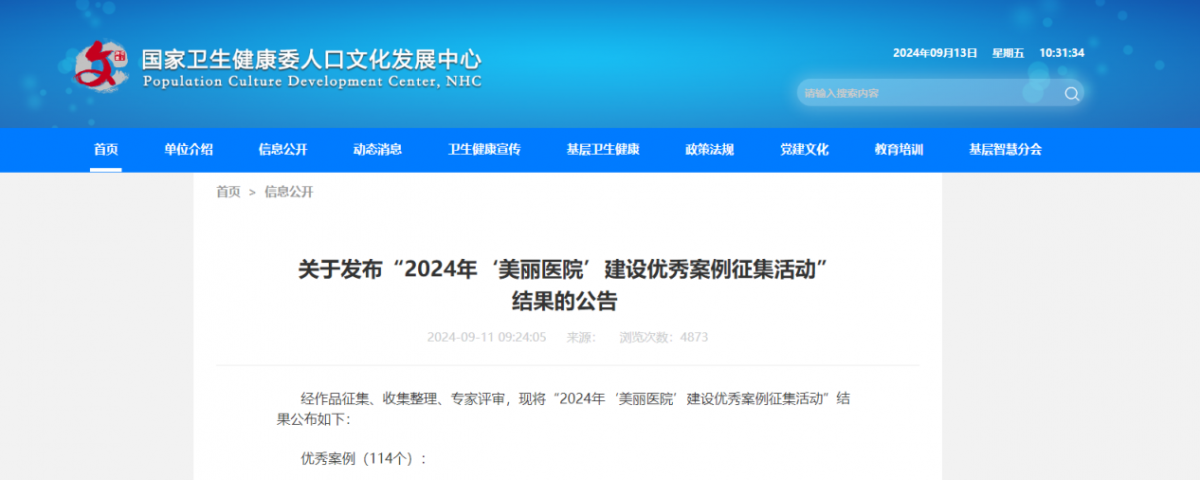Viewport: 1200px width, 480px height.
Task: Click the search magnifier icon
Action: (1071, 94)
